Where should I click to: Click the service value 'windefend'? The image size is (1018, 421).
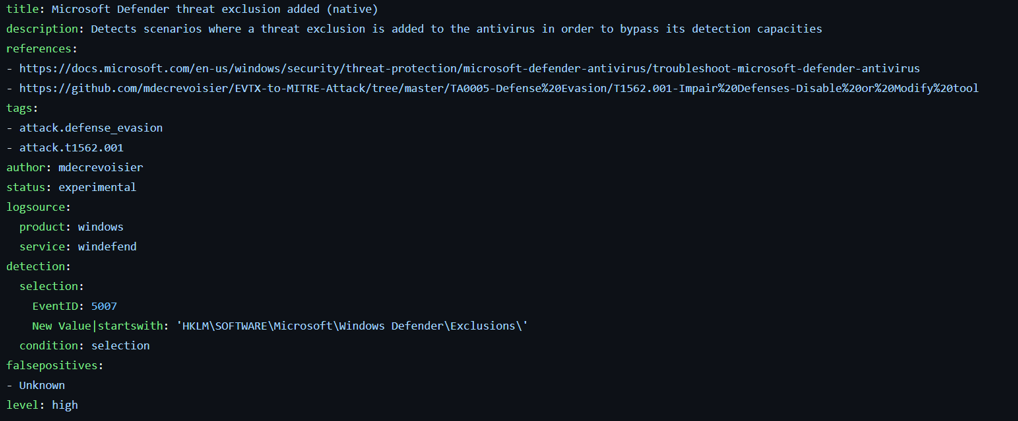[107, 246]
